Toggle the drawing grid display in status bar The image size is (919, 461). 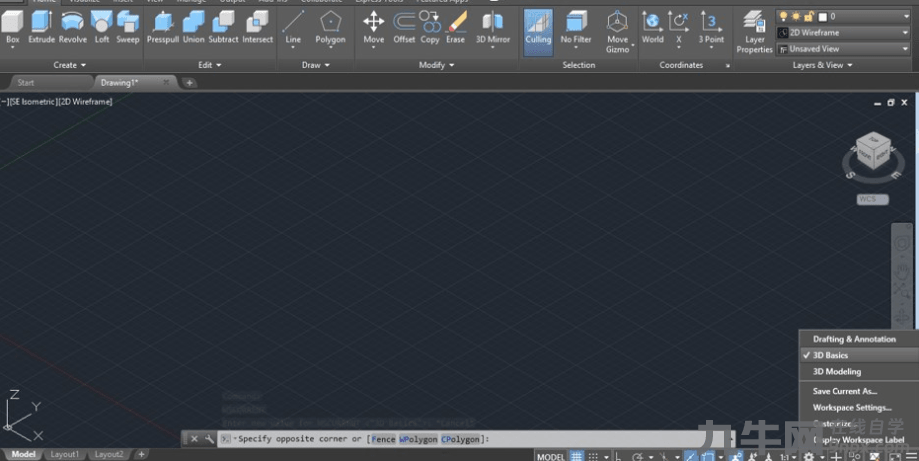coord(577,456)
